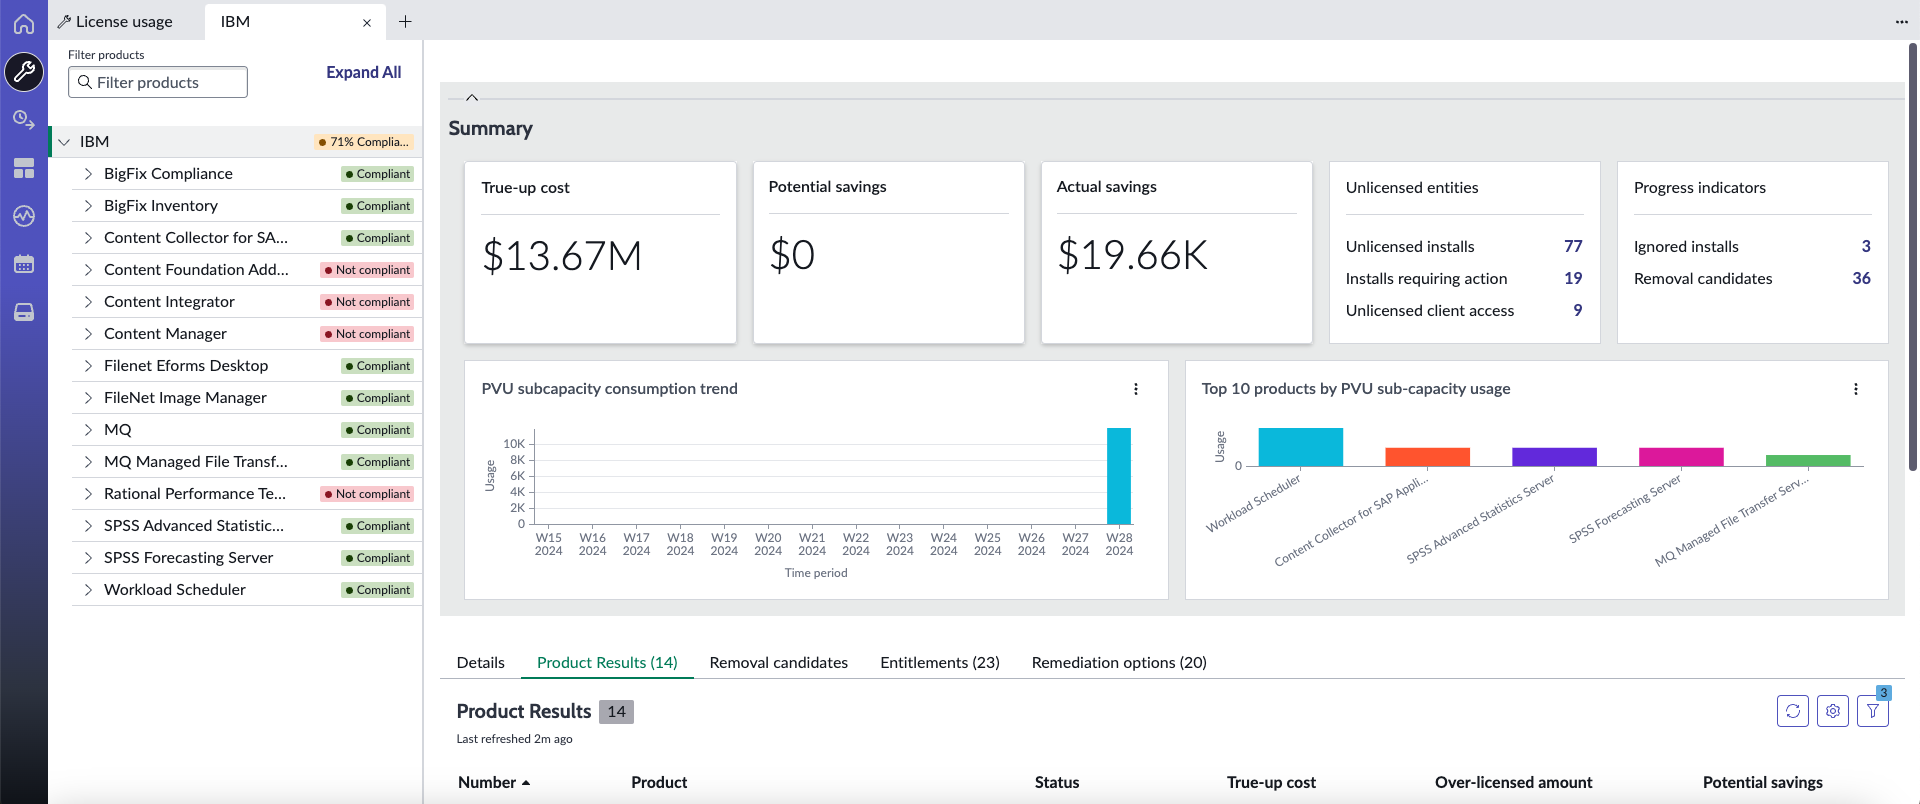
Task: Collapse the IBM publisher tree node
Action: 64,142
